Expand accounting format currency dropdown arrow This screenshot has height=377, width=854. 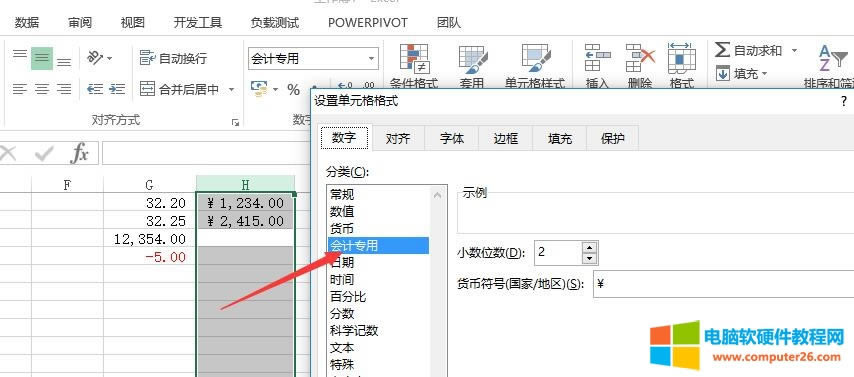point(275,89)
